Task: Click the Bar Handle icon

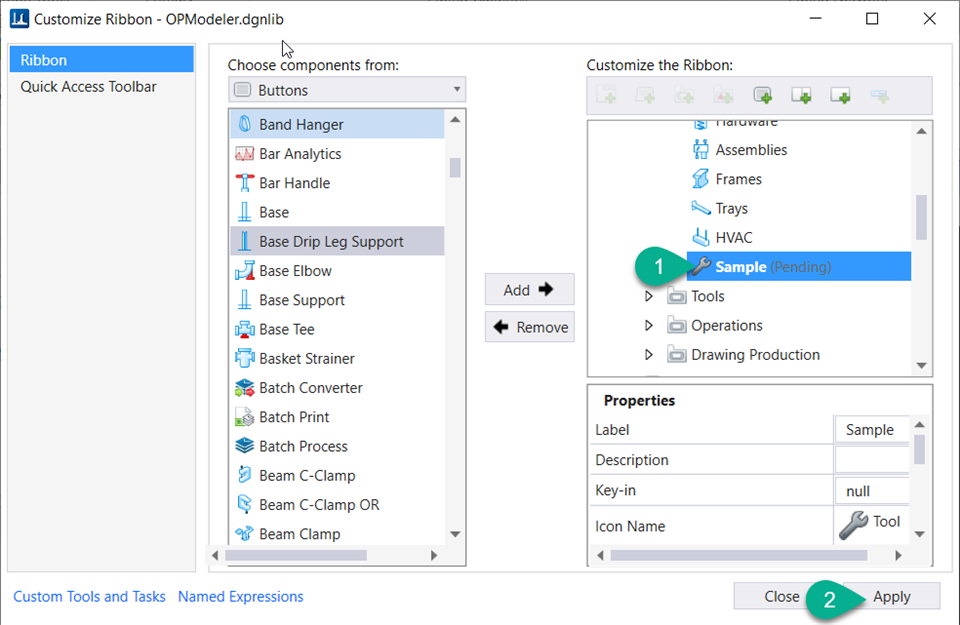Action: 244,183
